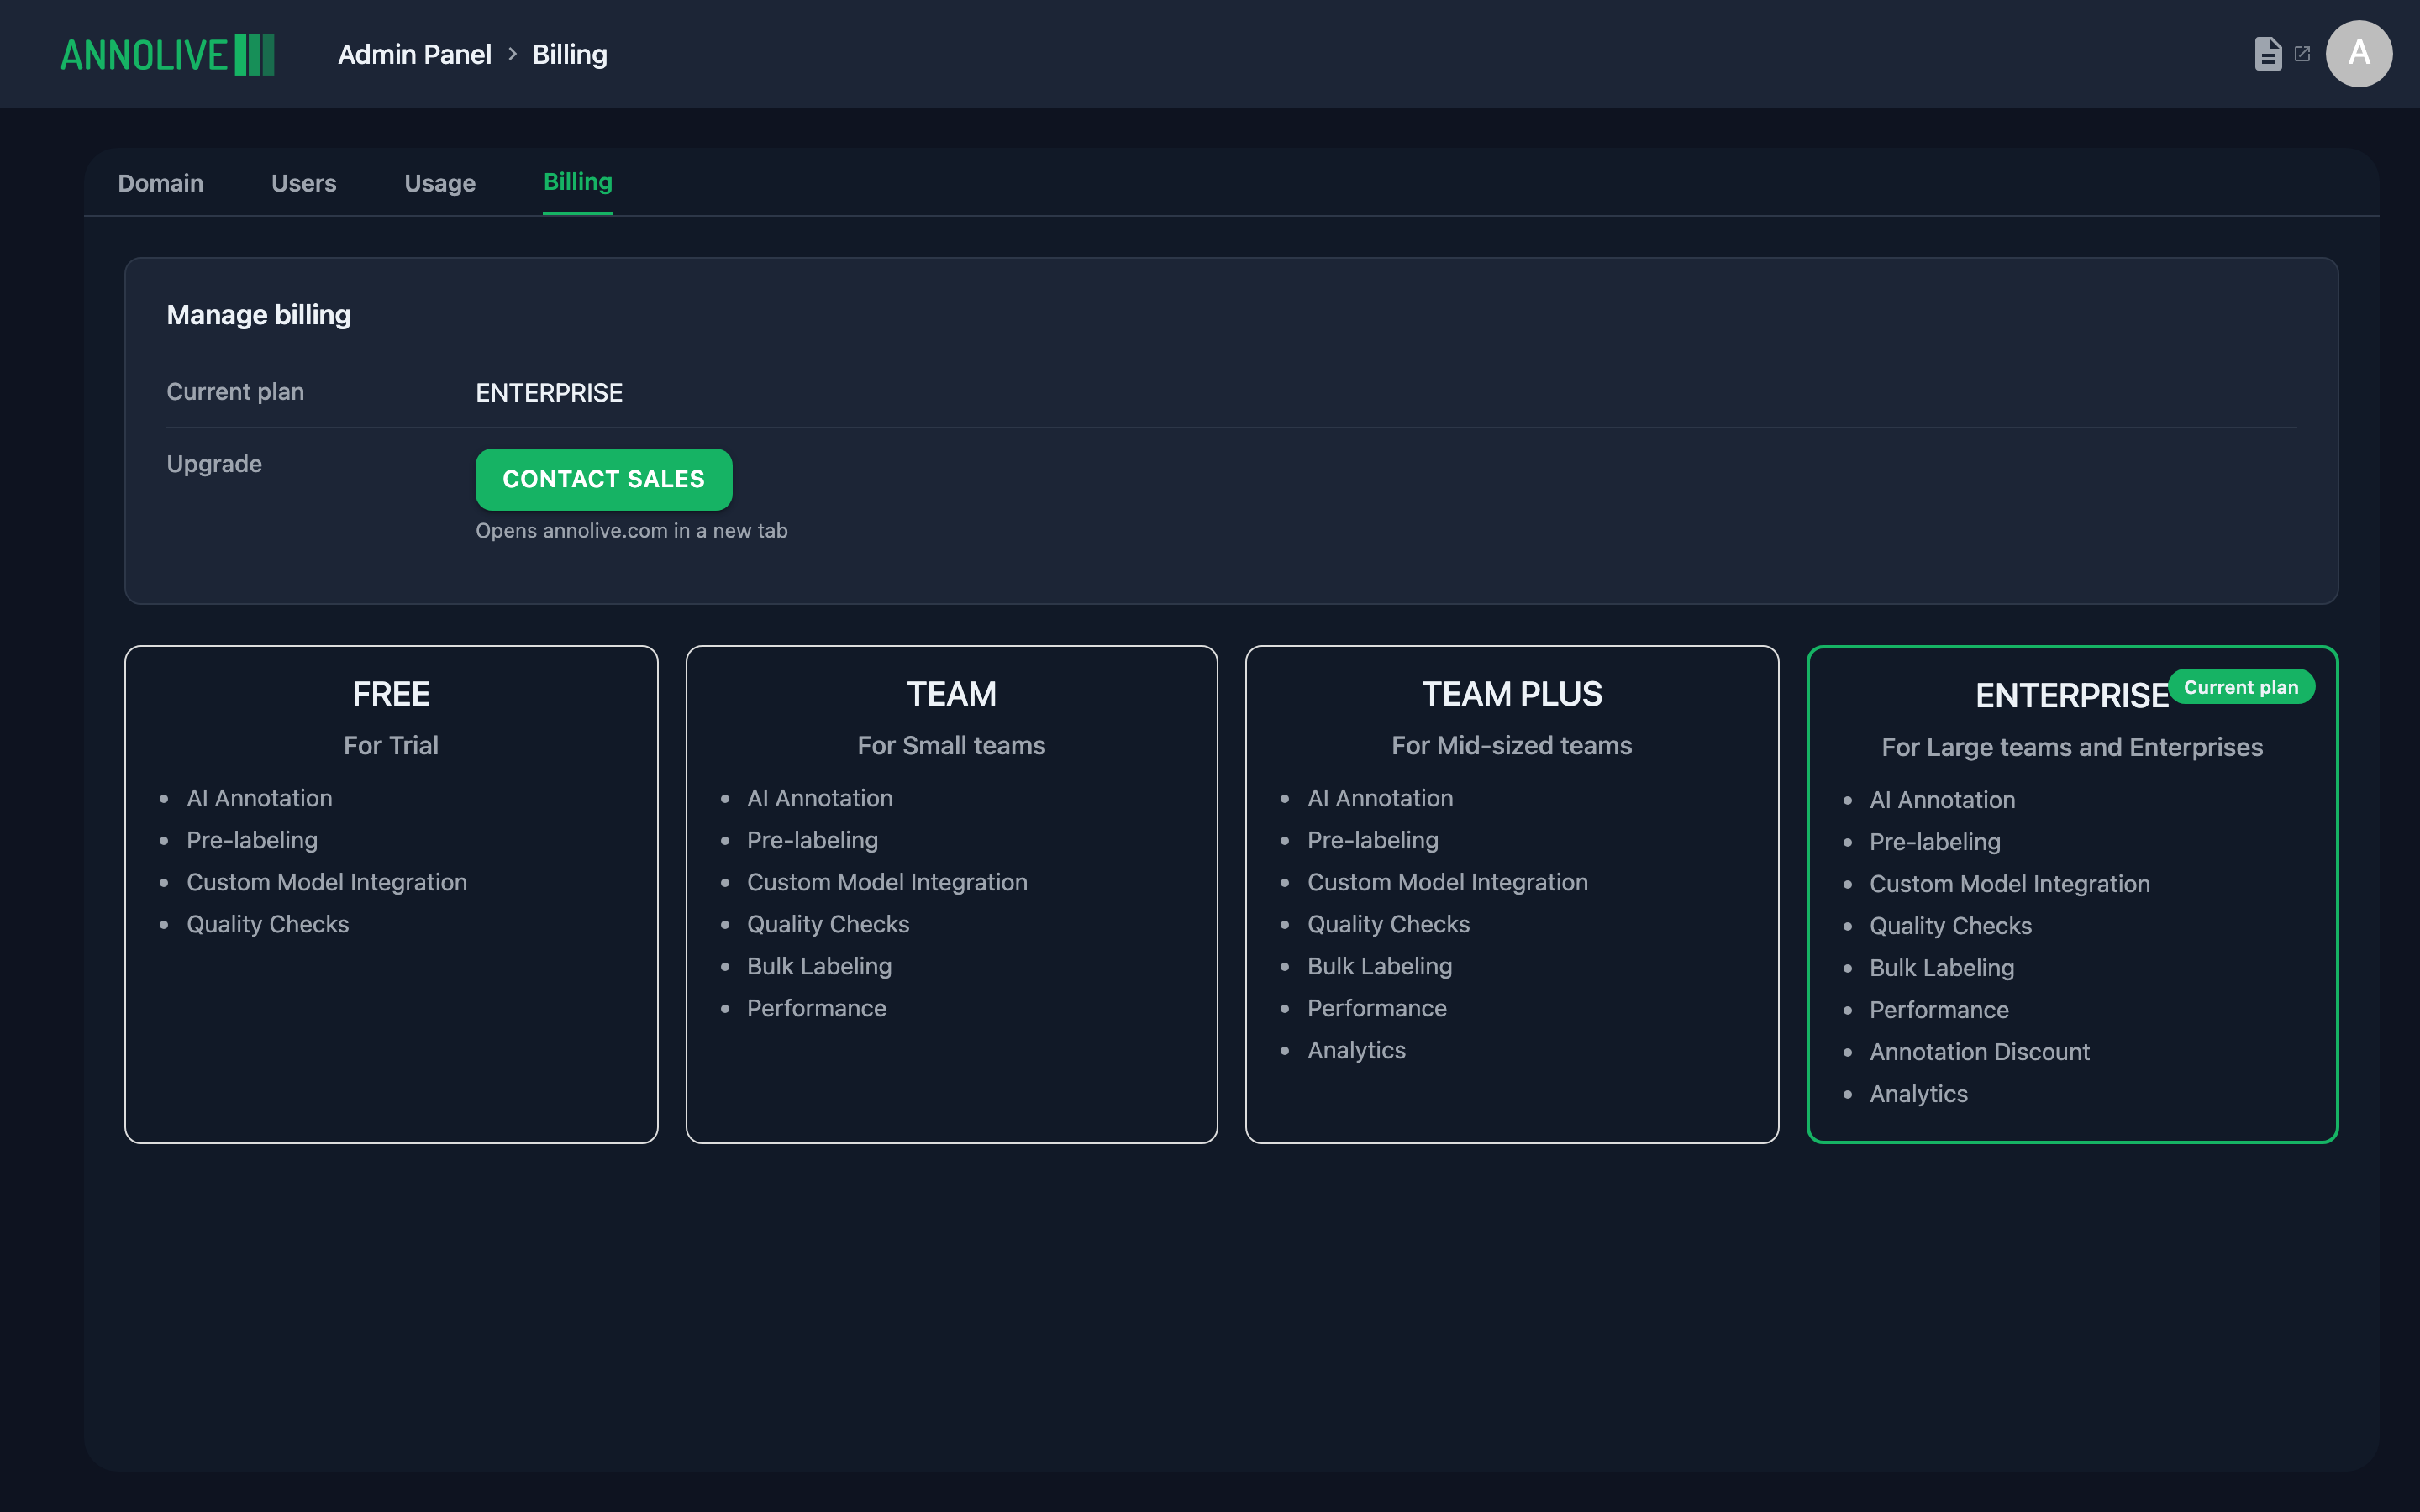Click AI Annotation in ENTERPRISE card

(1943, 800)
